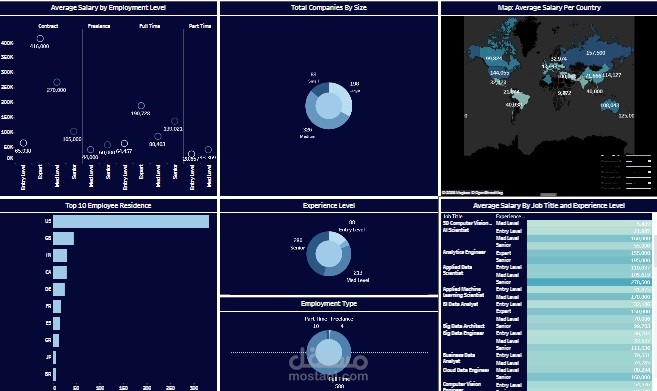Image resolution: width=657 pixels, height=391 pixels.
Task: Click the CA bar in Employee Residence chart
Action: [x=60, y=272]
